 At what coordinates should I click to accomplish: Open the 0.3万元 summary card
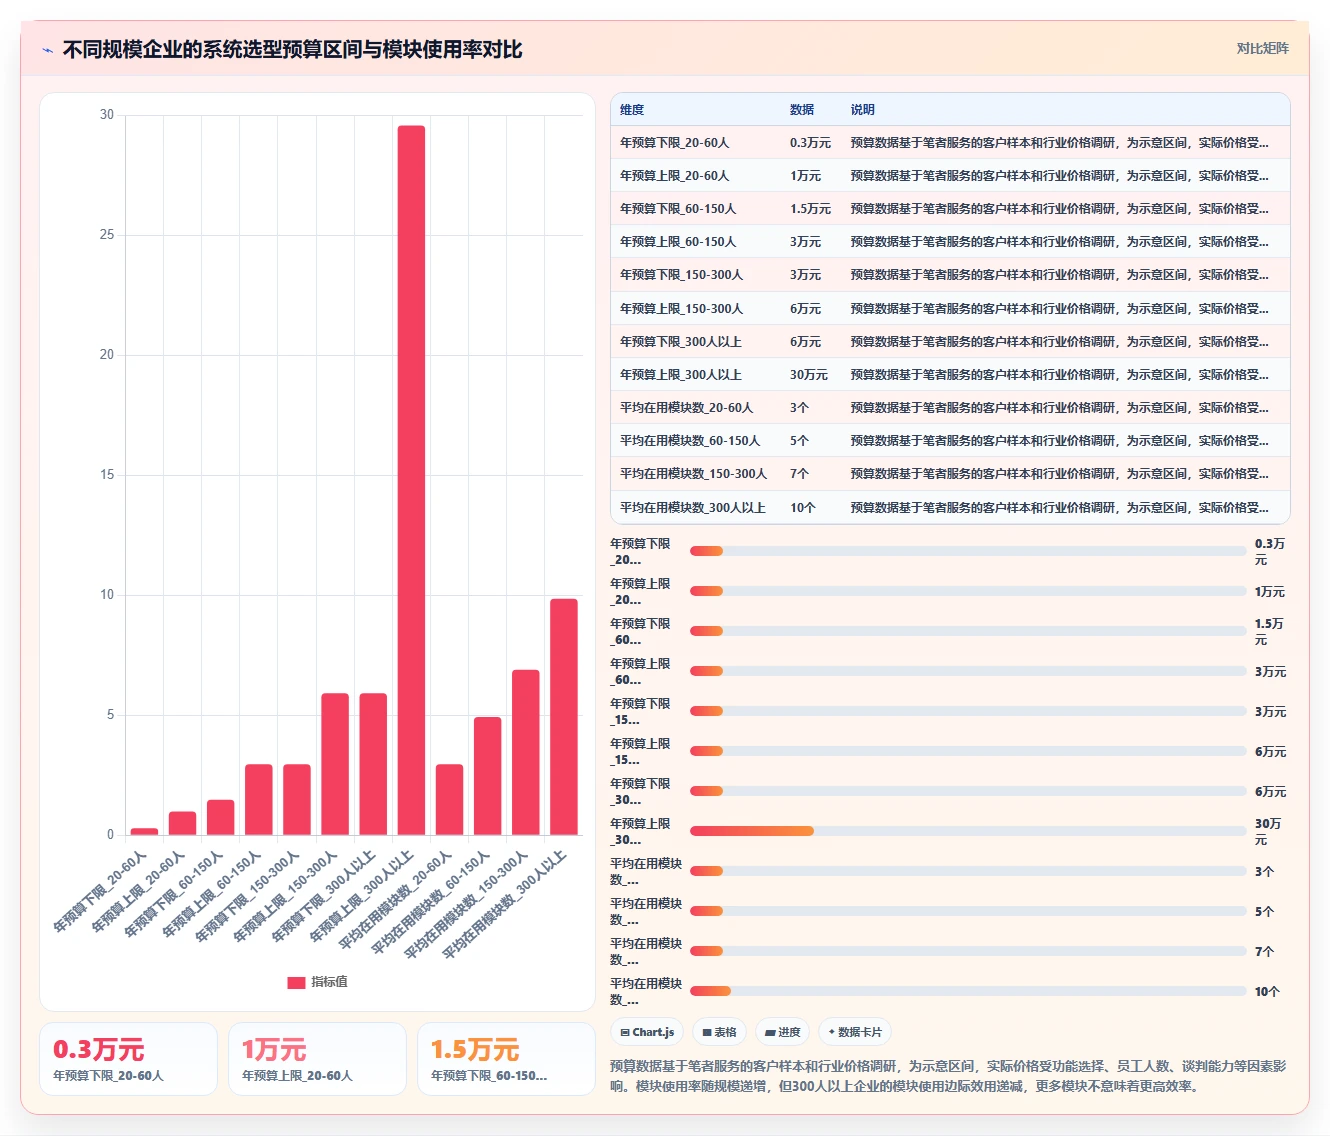coord(128,1059)
